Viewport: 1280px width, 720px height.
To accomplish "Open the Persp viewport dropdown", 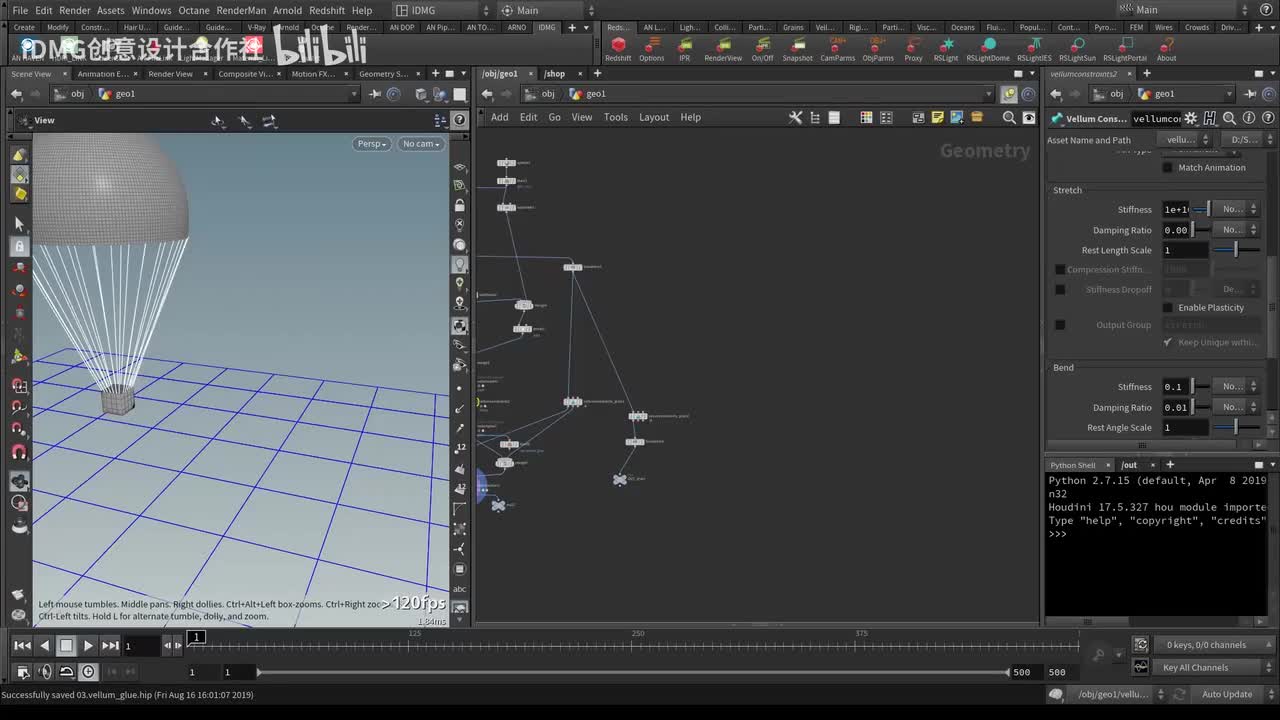I will (x=371, y=144).
